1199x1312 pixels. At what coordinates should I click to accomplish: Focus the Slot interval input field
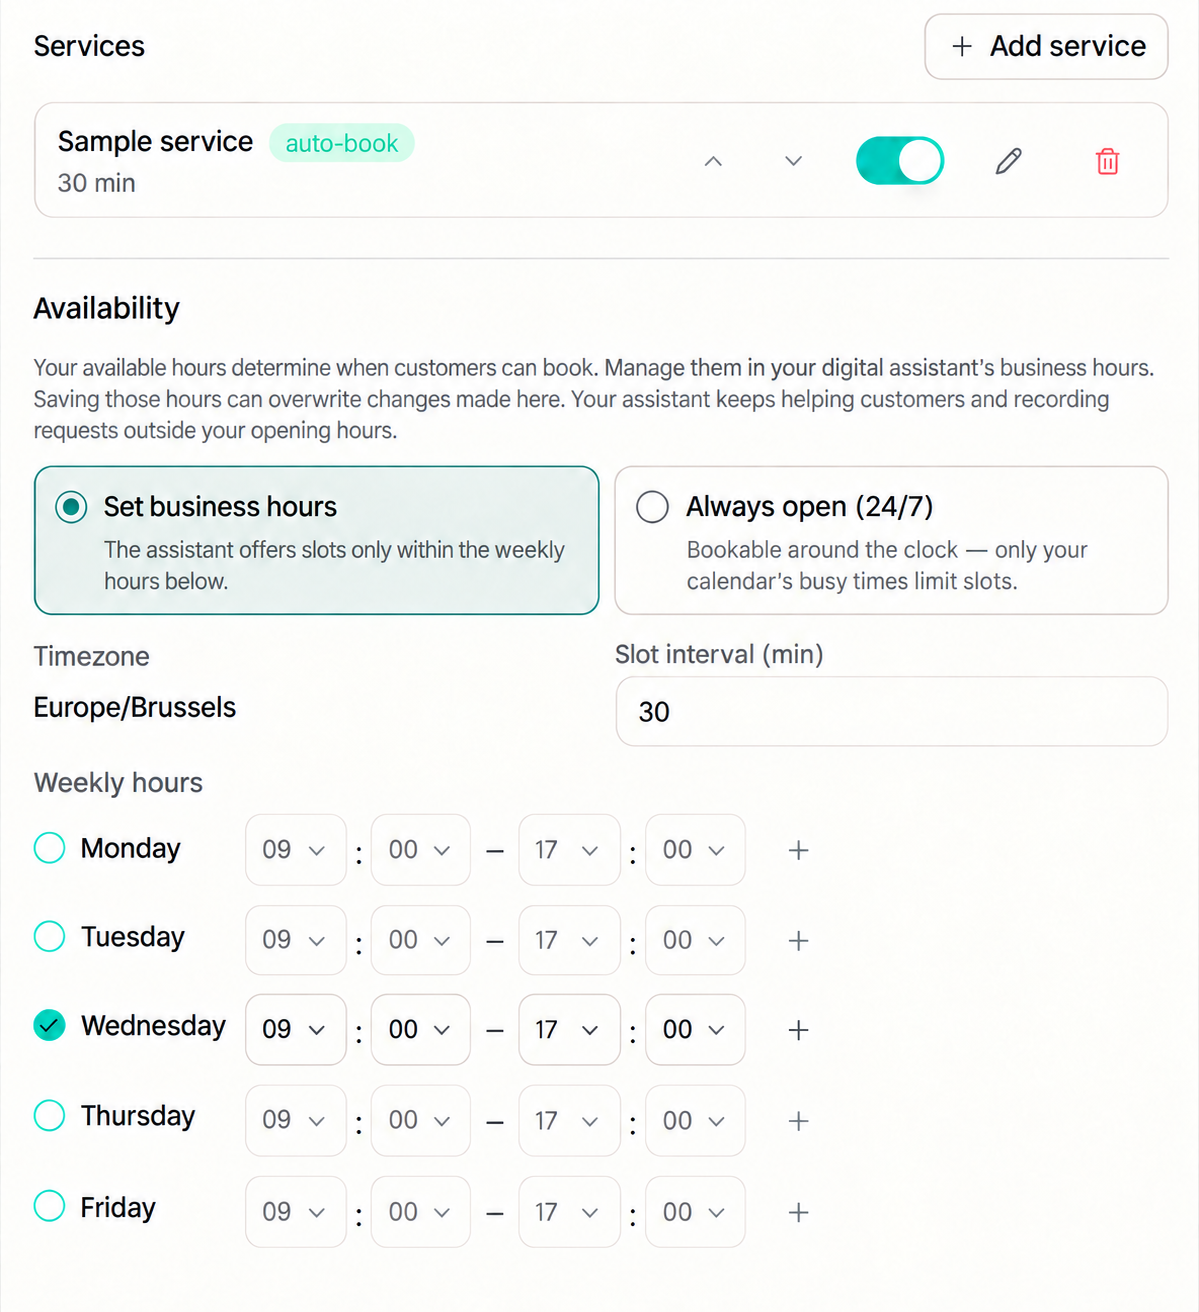[891, 711]
